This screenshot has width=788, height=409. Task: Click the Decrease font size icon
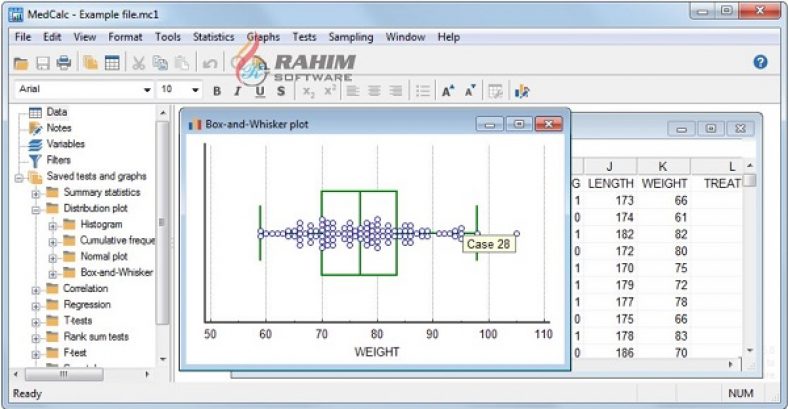pyautogui.click(x=470, y=91)
